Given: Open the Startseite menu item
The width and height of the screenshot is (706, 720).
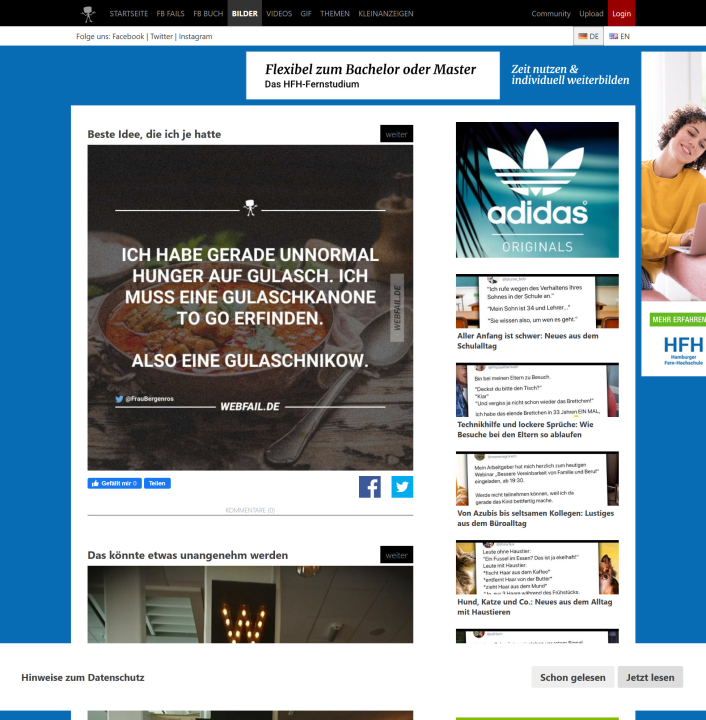Looking at the screenshot, I should pyautogui.click(x=129, y=14).
